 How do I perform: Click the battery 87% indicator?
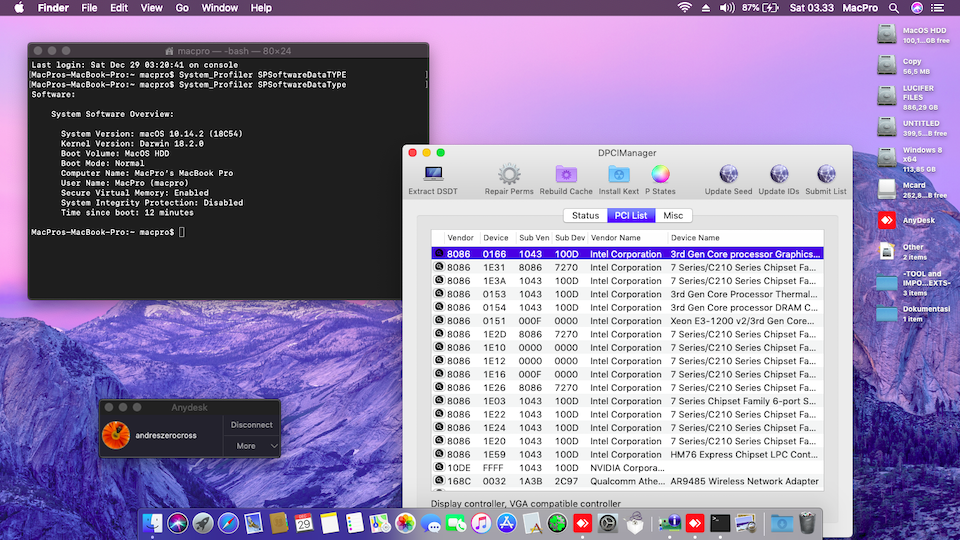pos(760,8)
